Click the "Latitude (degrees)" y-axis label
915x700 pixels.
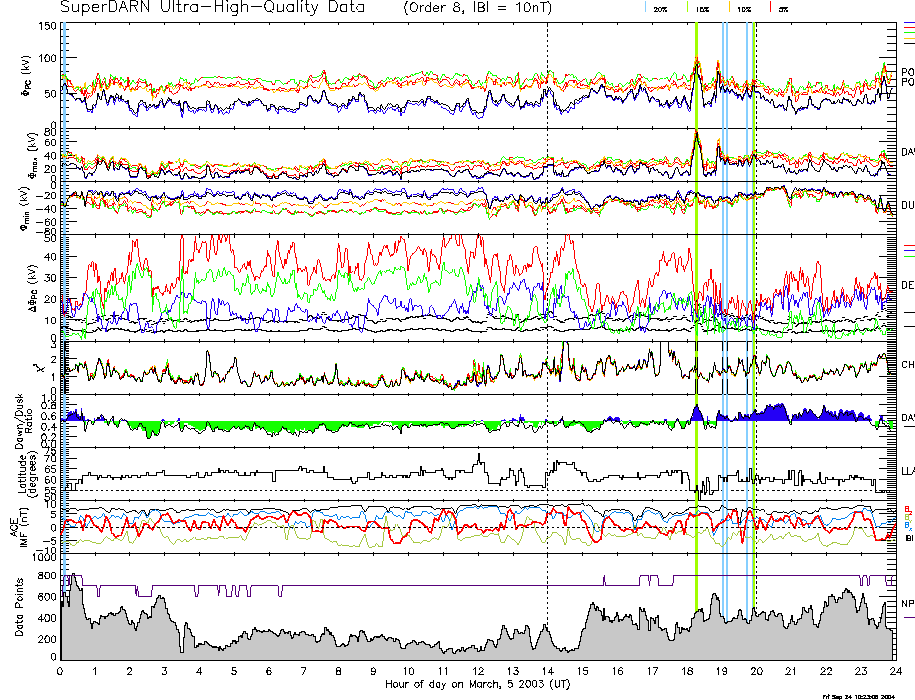[27, 474]
